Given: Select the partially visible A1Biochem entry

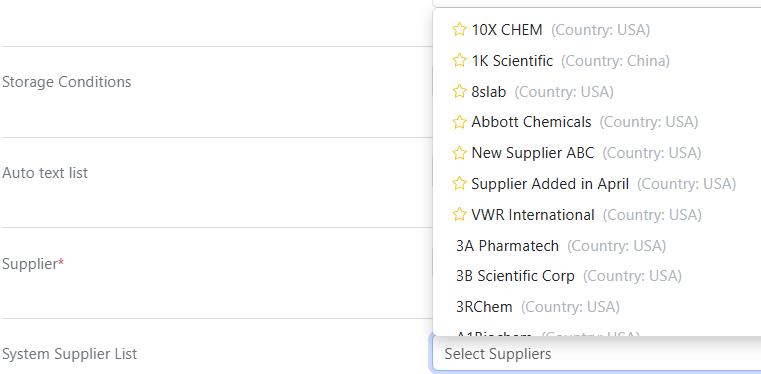Looking at the screenshot, I should point(597,332).
